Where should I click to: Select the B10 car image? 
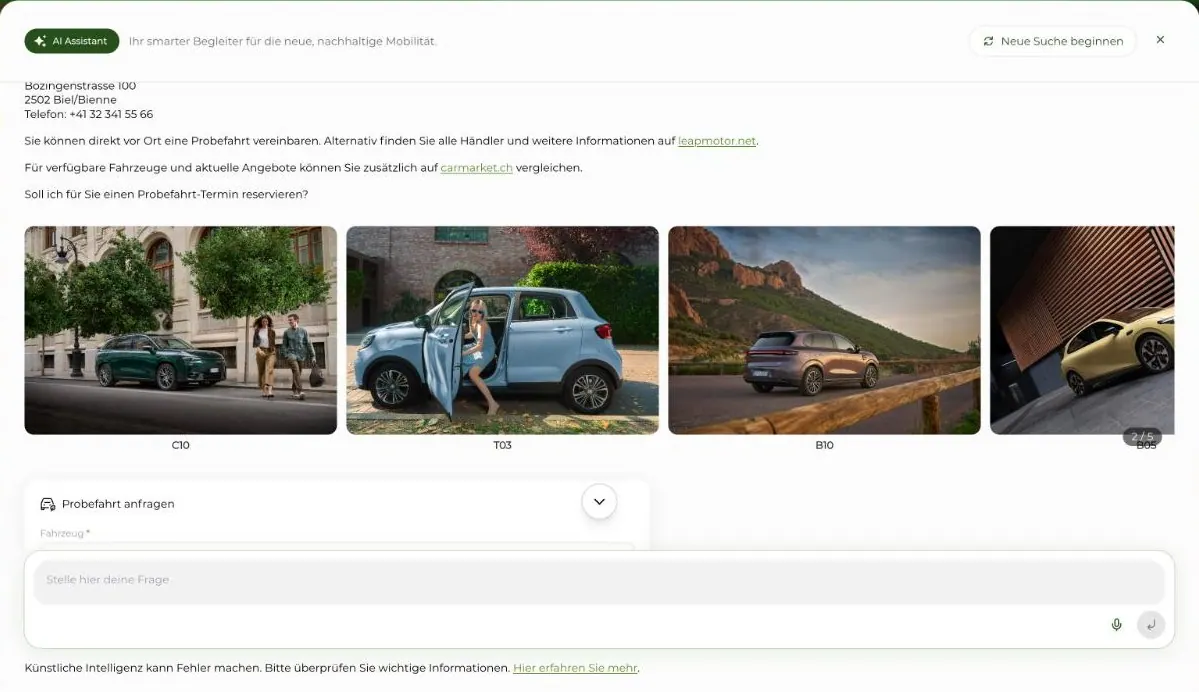824,330
